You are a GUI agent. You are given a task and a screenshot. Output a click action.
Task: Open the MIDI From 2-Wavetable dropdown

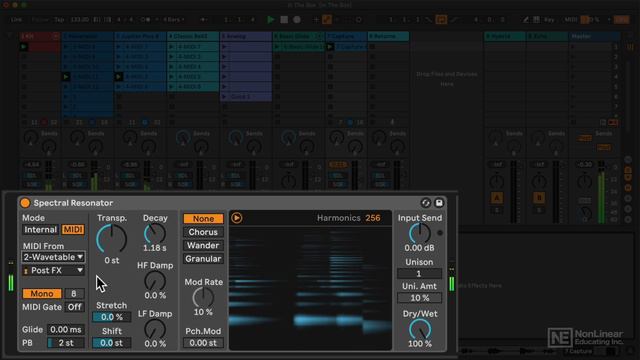tap(53, 257)
